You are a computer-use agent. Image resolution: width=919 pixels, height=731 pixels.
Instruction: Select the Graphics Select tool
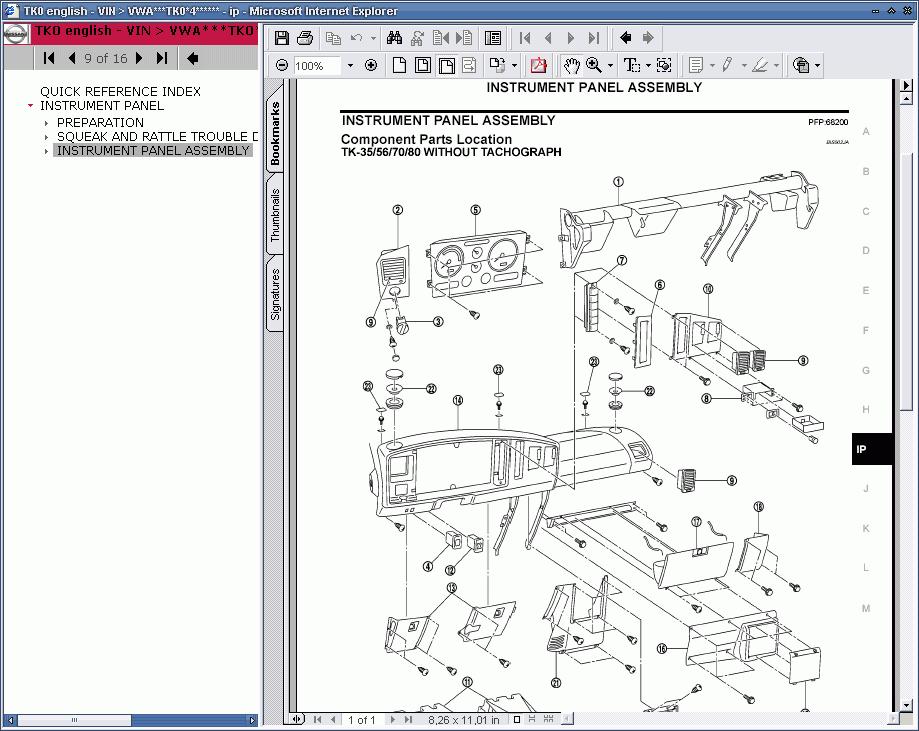pyautogui.click(x=664, y=65)
